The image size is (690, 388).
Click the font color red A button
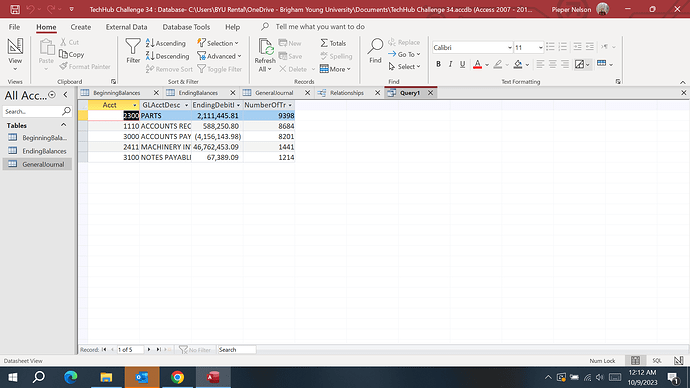(477, 64)
